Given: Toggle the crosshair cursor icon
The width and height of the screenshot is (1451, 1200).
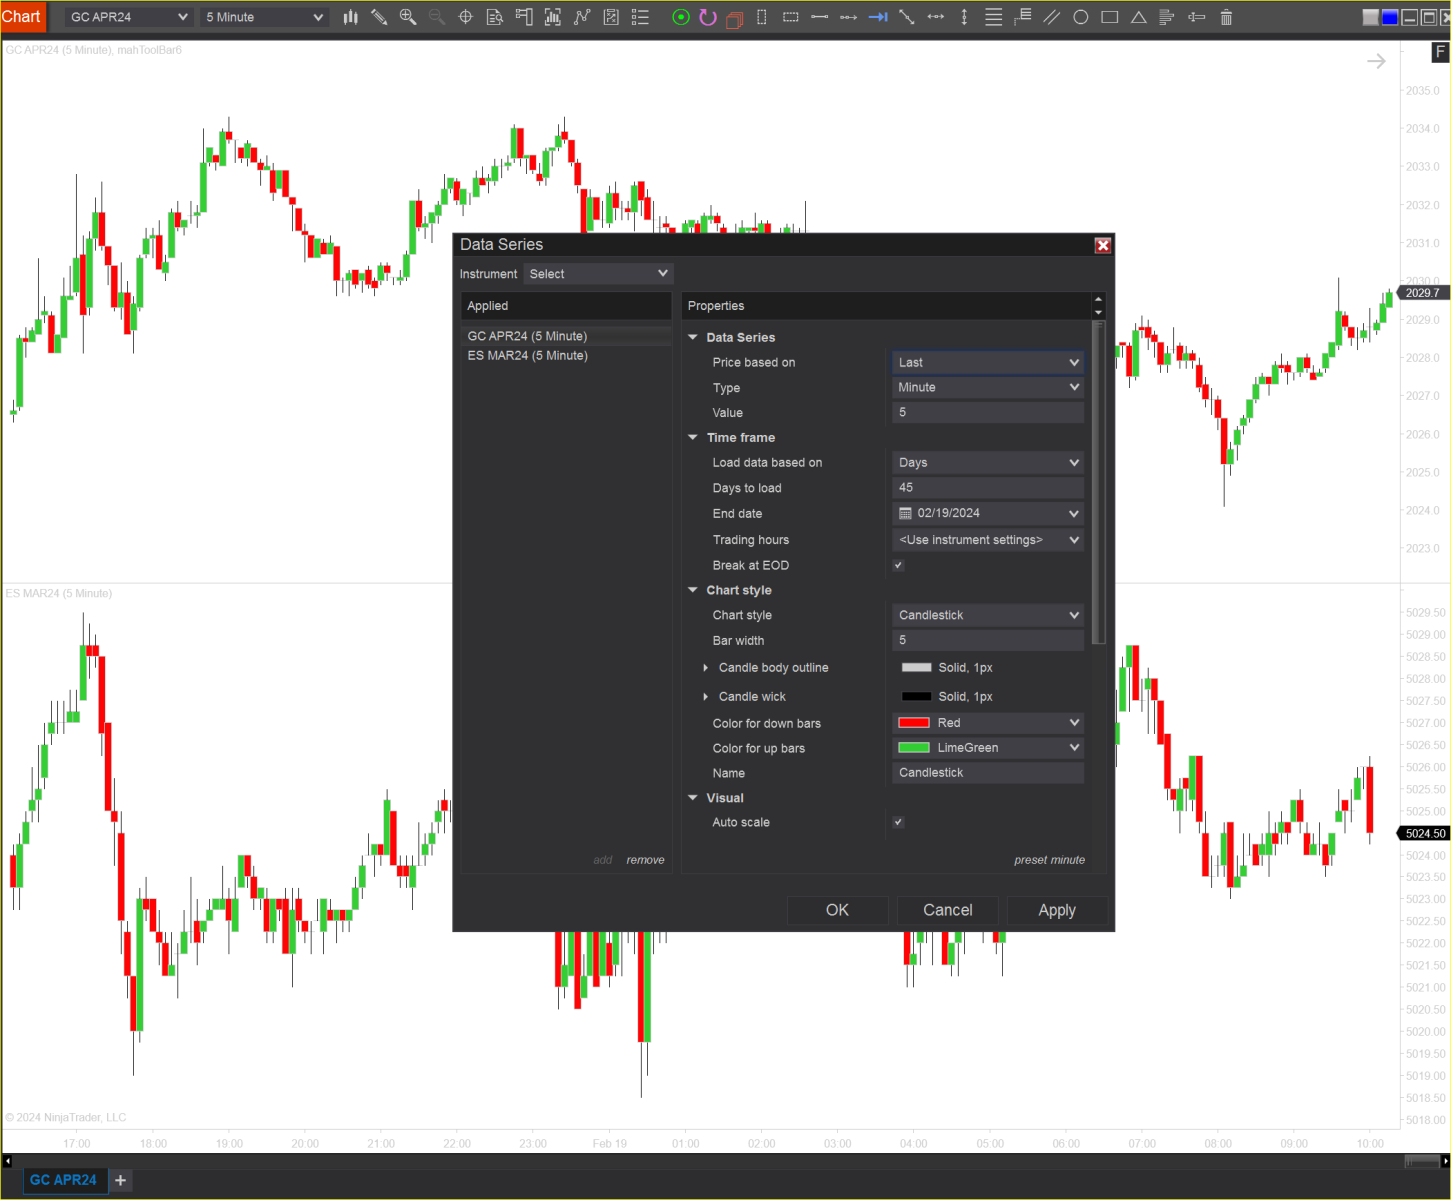Looking at the screenshot, I should 466,17.
